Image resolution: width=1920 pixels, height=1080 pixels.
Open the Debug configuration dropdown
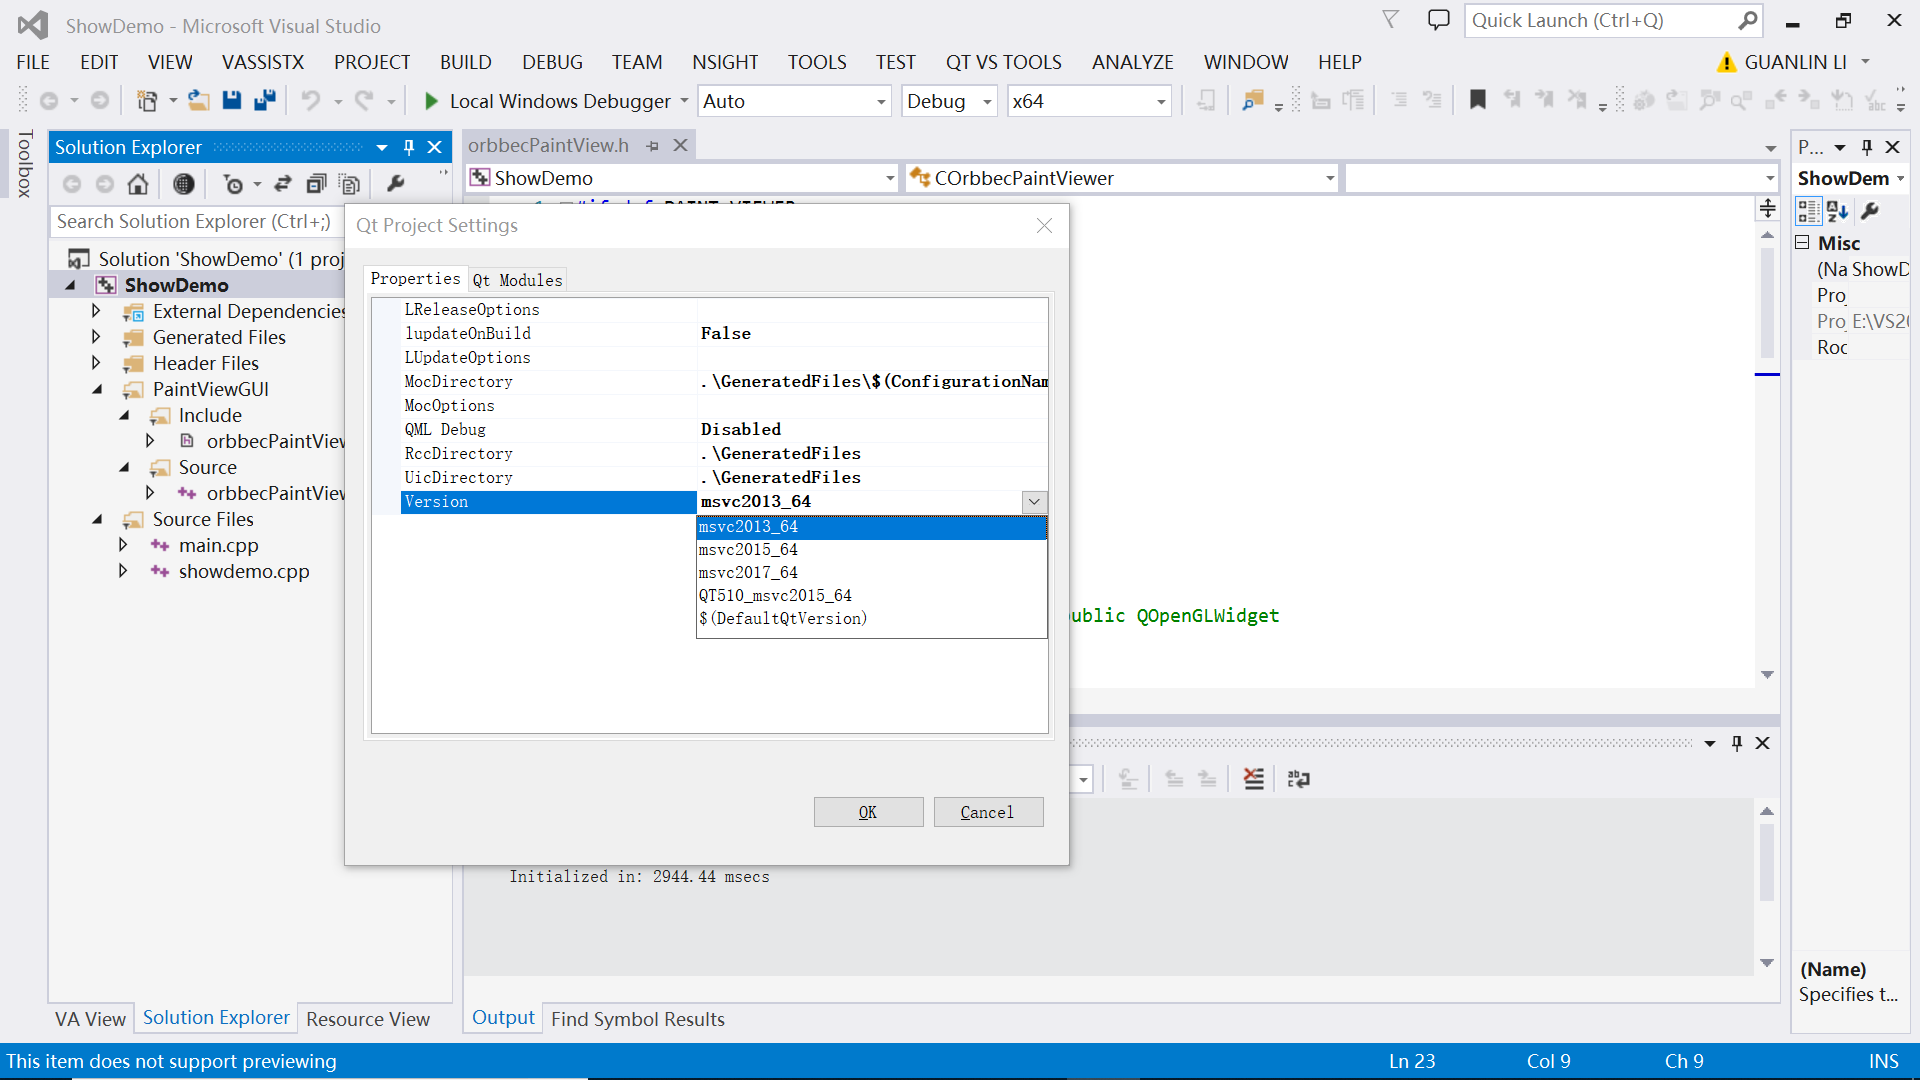point(986,101)
